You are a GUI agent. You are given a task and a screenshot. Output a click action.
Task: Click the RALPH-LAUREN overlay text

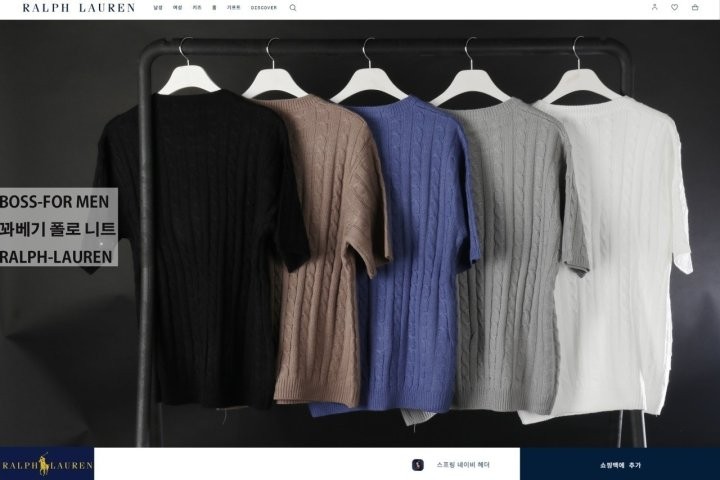click(56, 257)
